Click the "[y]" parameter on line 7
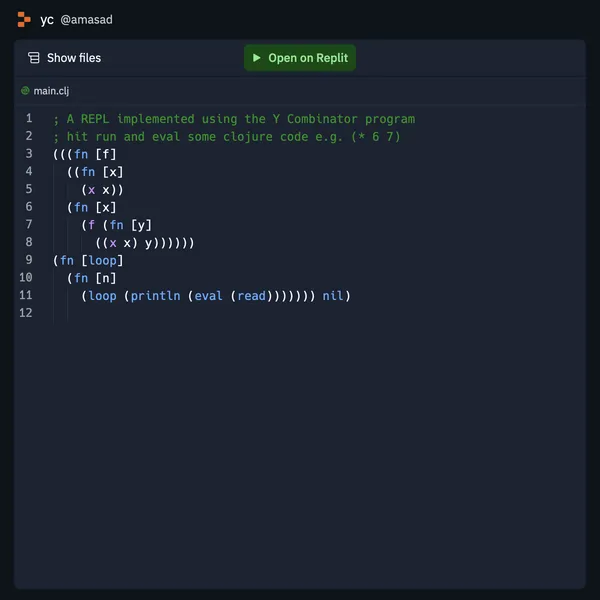Image resolution: width=600 pixels, height=600 pixels. tap(141, 225)
